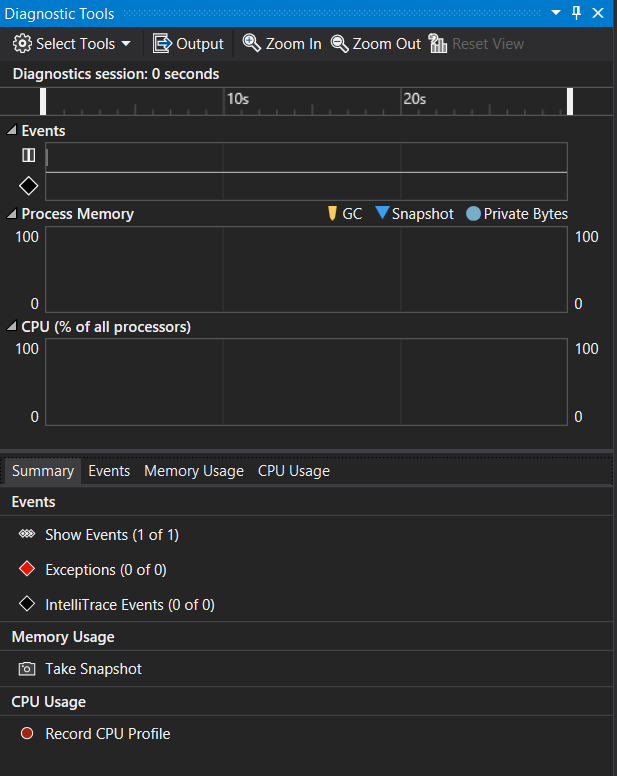Click the left timeline selection handle
617x776 pixels.
[x=43, y=101]
